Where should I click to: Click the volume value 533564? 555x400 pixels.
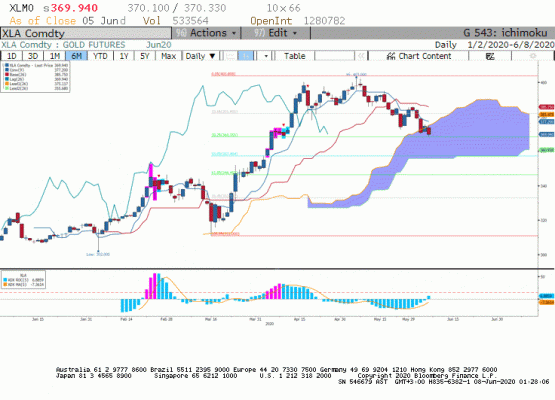[190, 21]
